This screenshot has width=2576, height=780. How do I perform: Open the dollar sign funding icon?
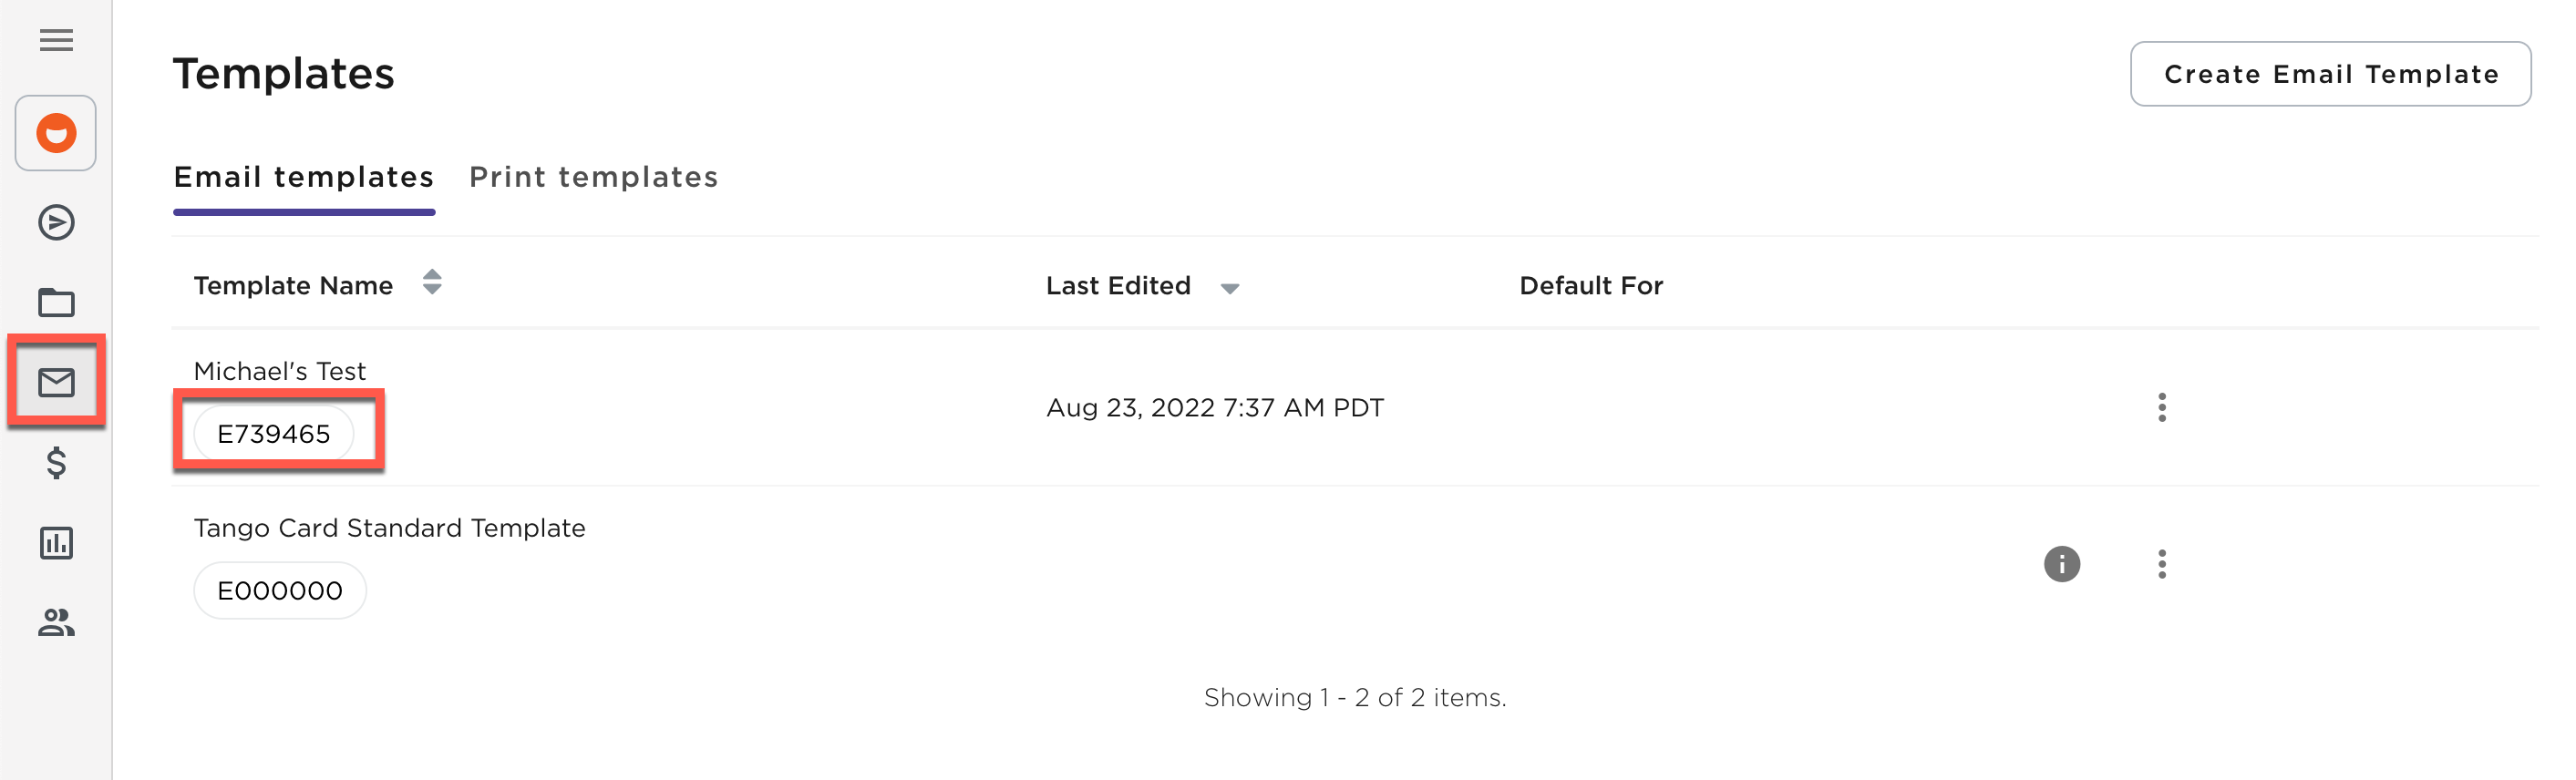tap(56, 463)
